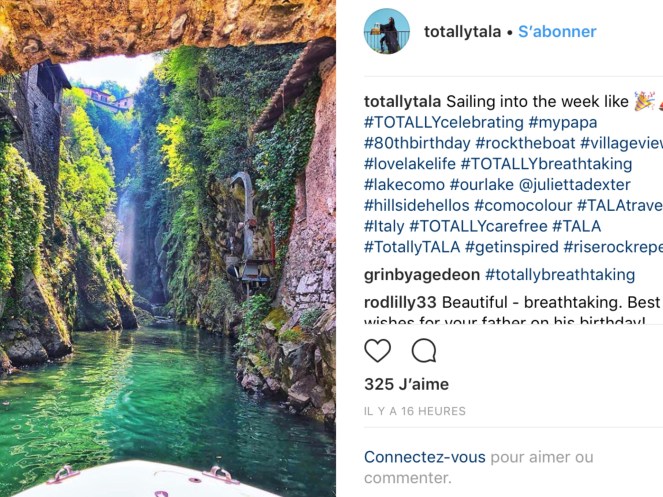Click the #totallybreathtaking hashtag in comment
The image size is (663, 497).
(560, 274)
